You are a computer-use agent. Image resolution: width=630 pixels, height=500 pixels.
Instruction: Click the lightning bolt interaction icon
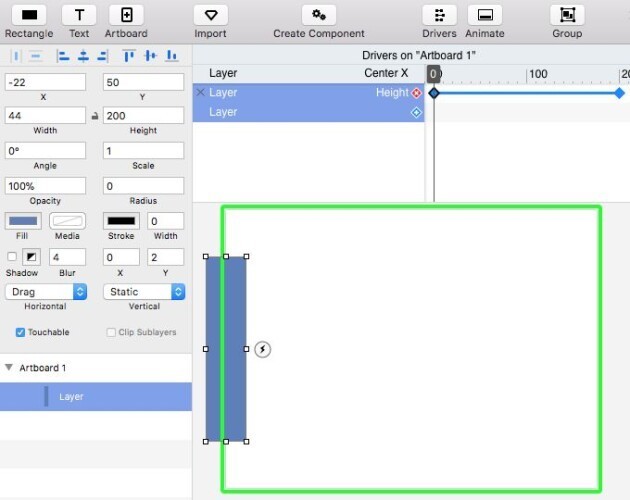coord(263,349)
